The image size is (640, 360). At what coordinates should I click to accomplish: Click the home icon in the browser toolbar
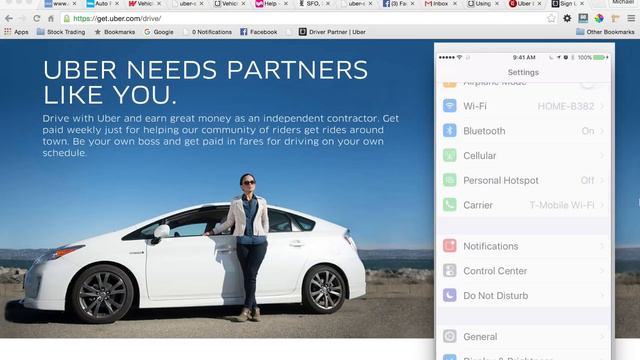[51, 18]
